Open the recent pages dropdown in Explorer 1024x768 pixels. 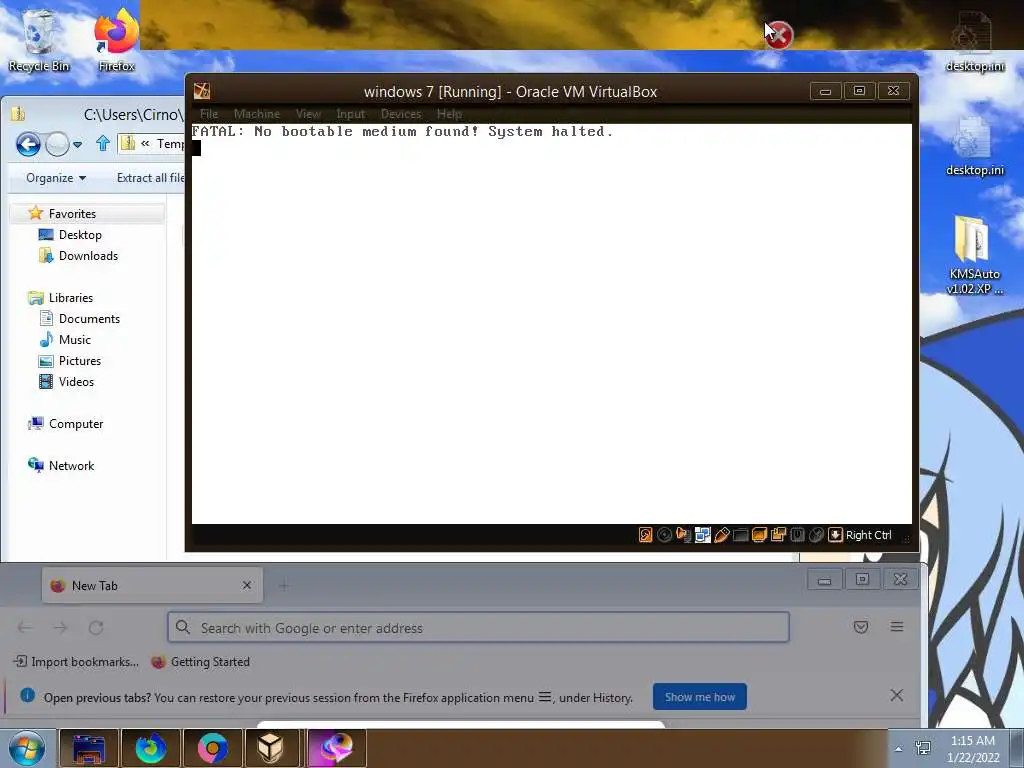tap(77, 144)
